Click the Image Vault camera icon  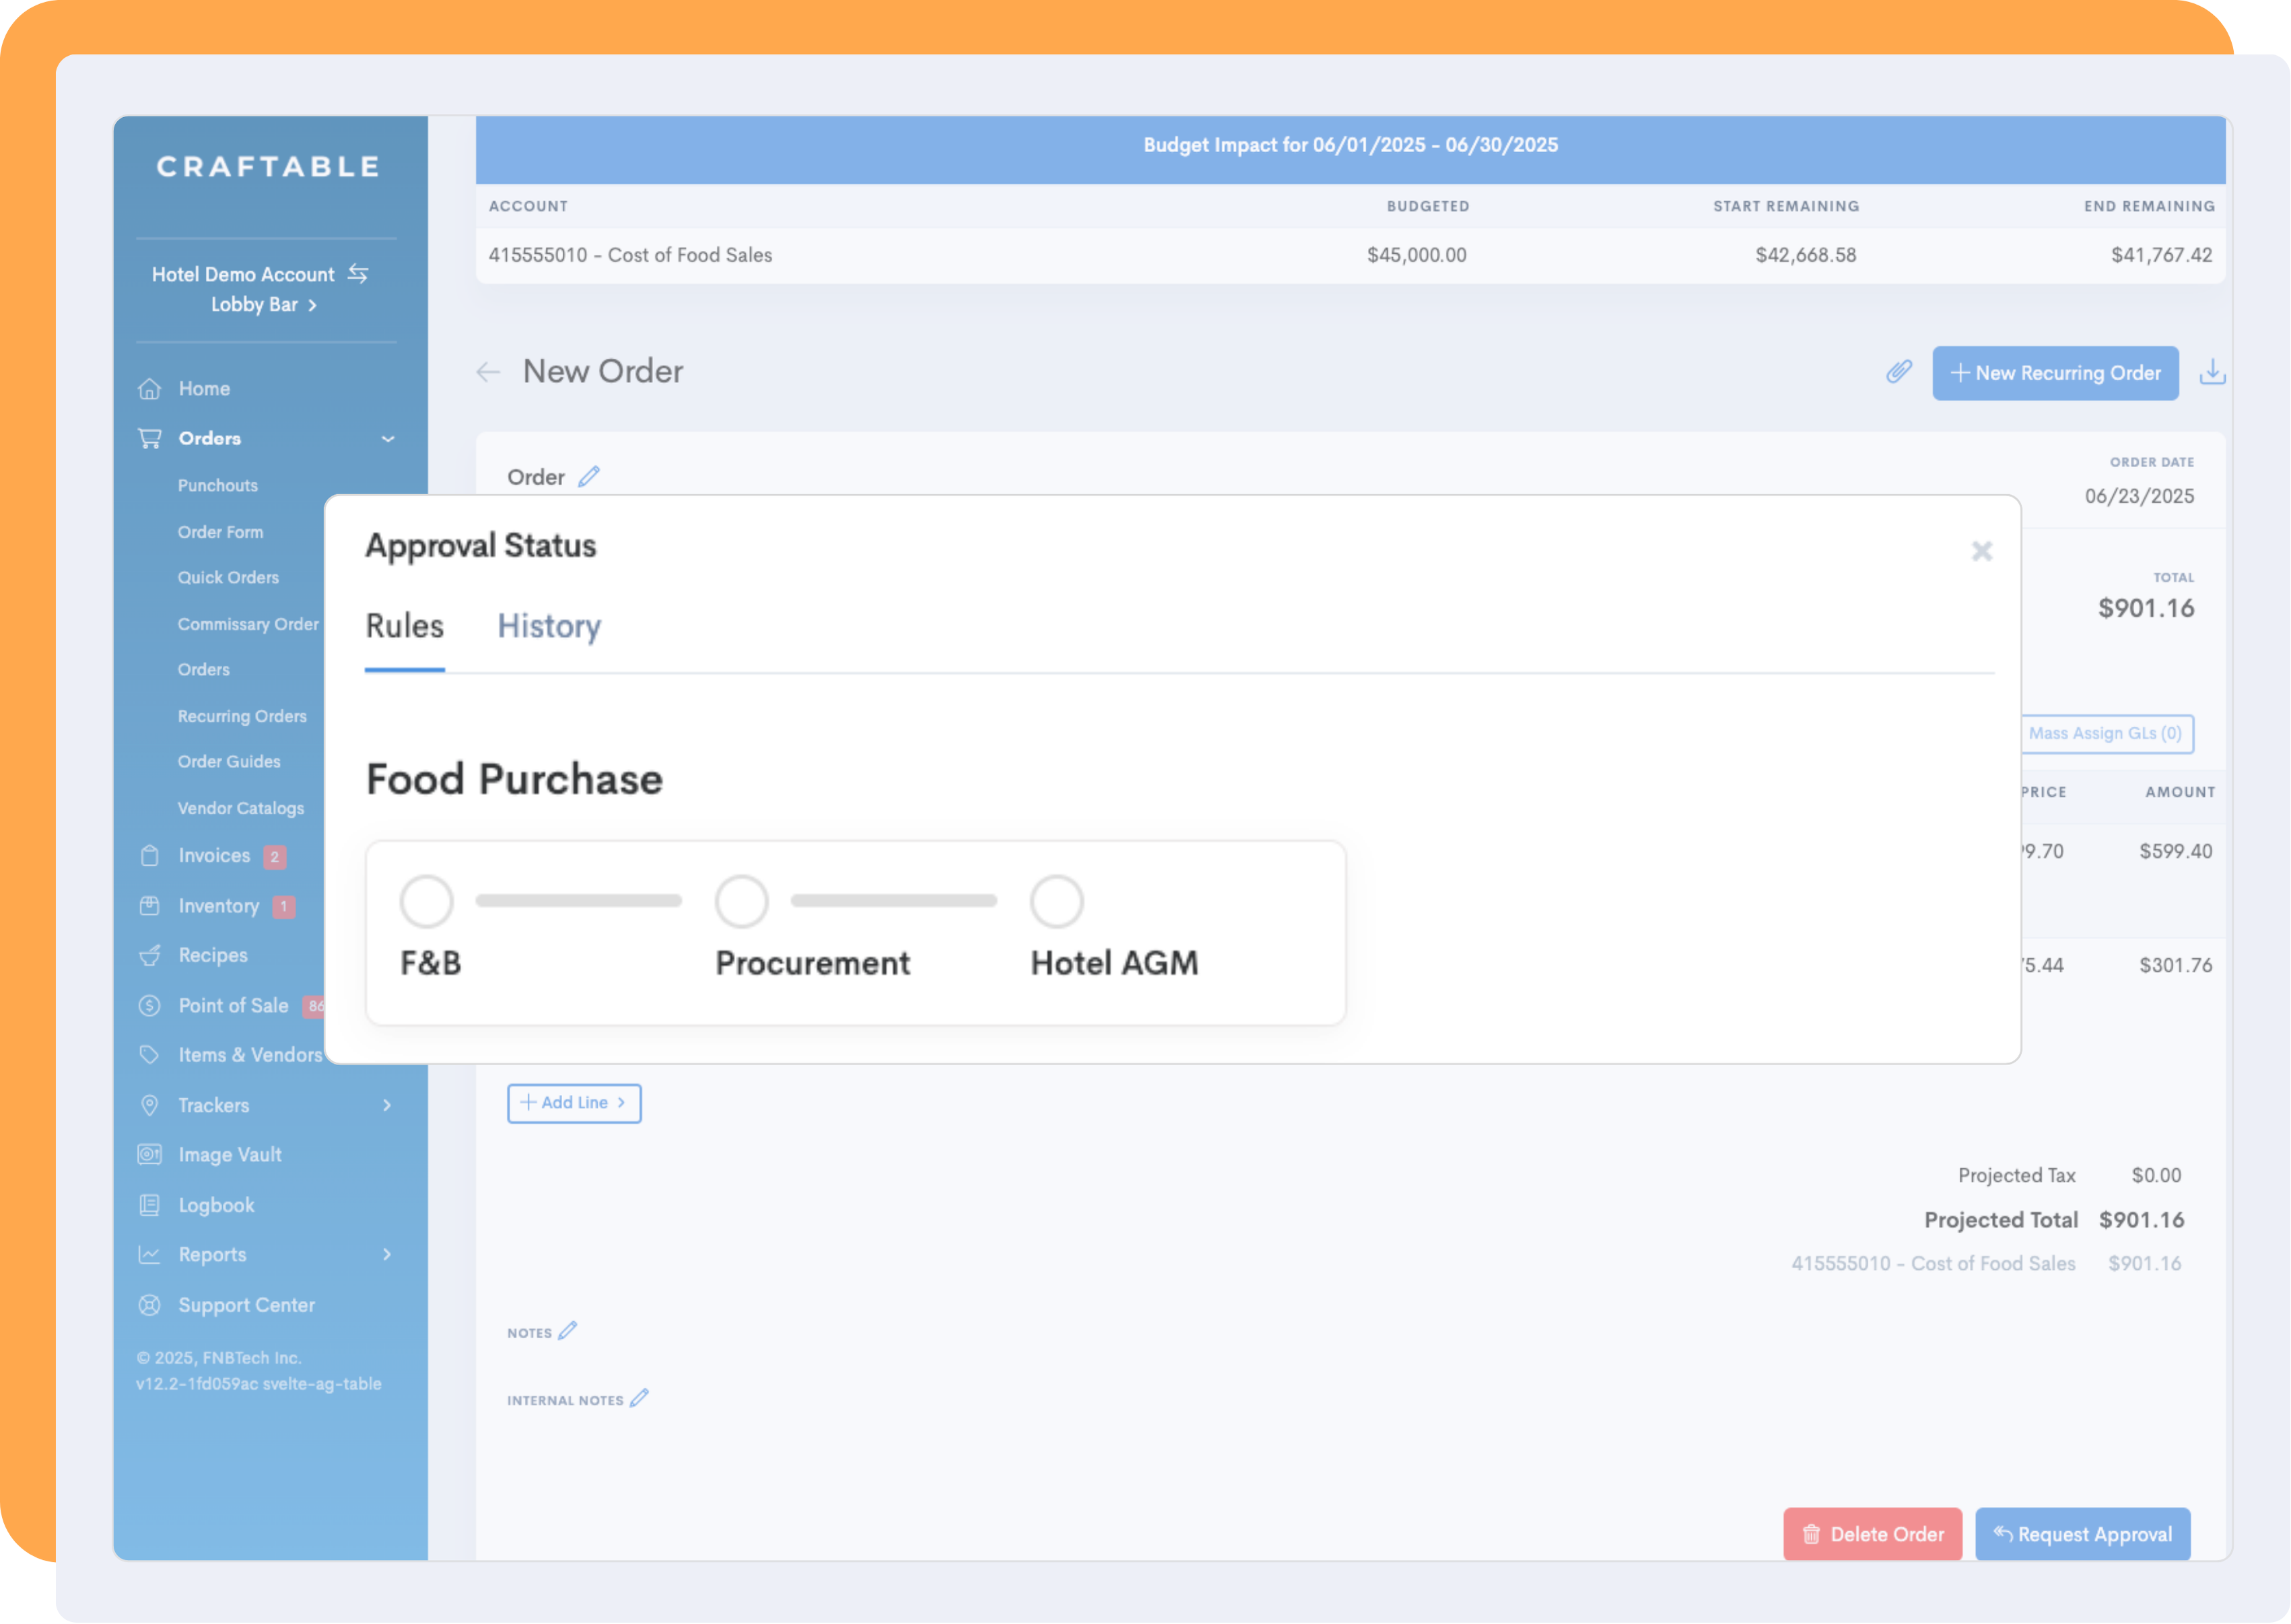[149, 1155]
